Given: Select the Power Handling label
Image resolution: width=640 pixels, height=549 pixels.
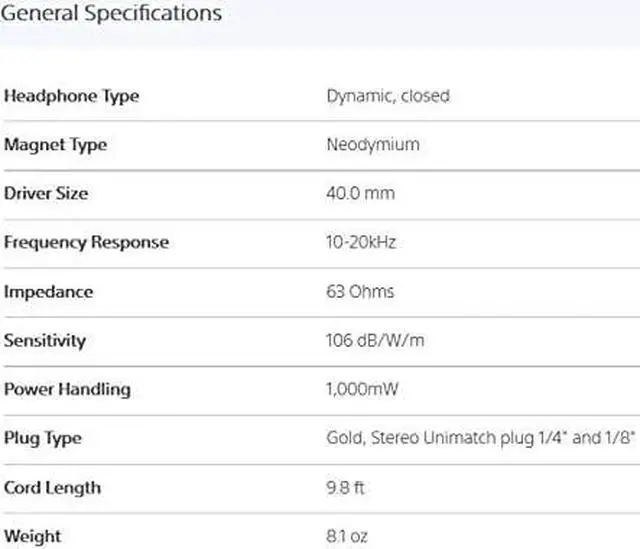Looking at the screenshot, I should pyautogui.click(x=67, y=389).
